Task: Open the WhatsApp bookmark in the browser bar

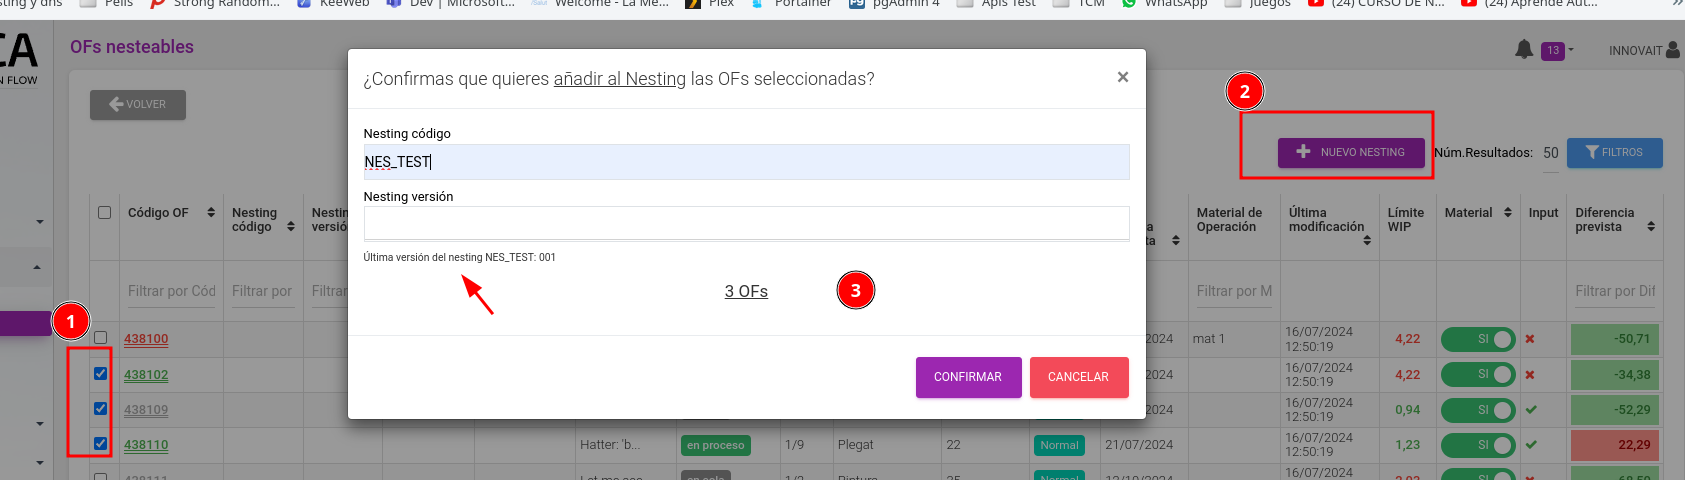Action: coord(1164,4)
